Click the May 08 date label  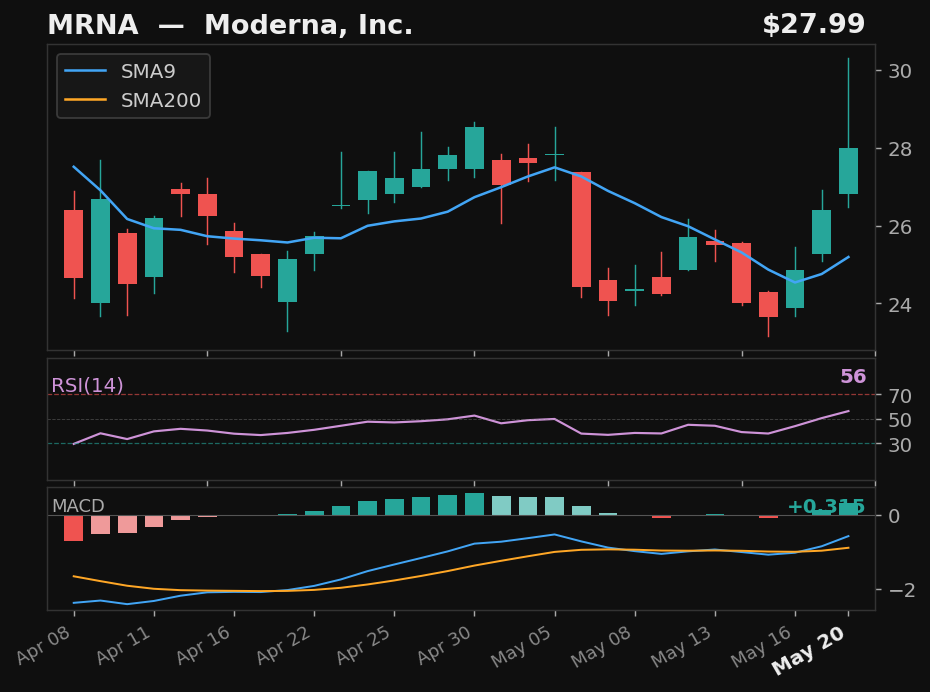pos(602,646)
